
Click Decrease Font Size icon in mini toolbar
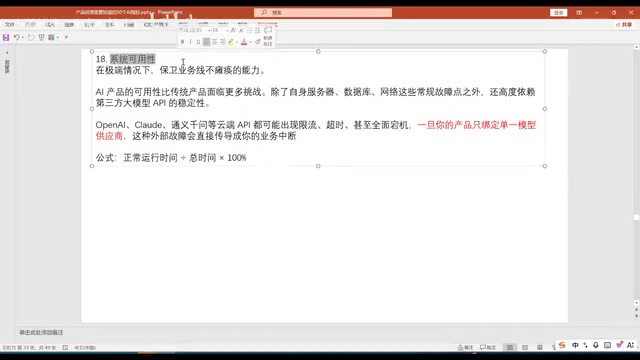coord(241,31)
